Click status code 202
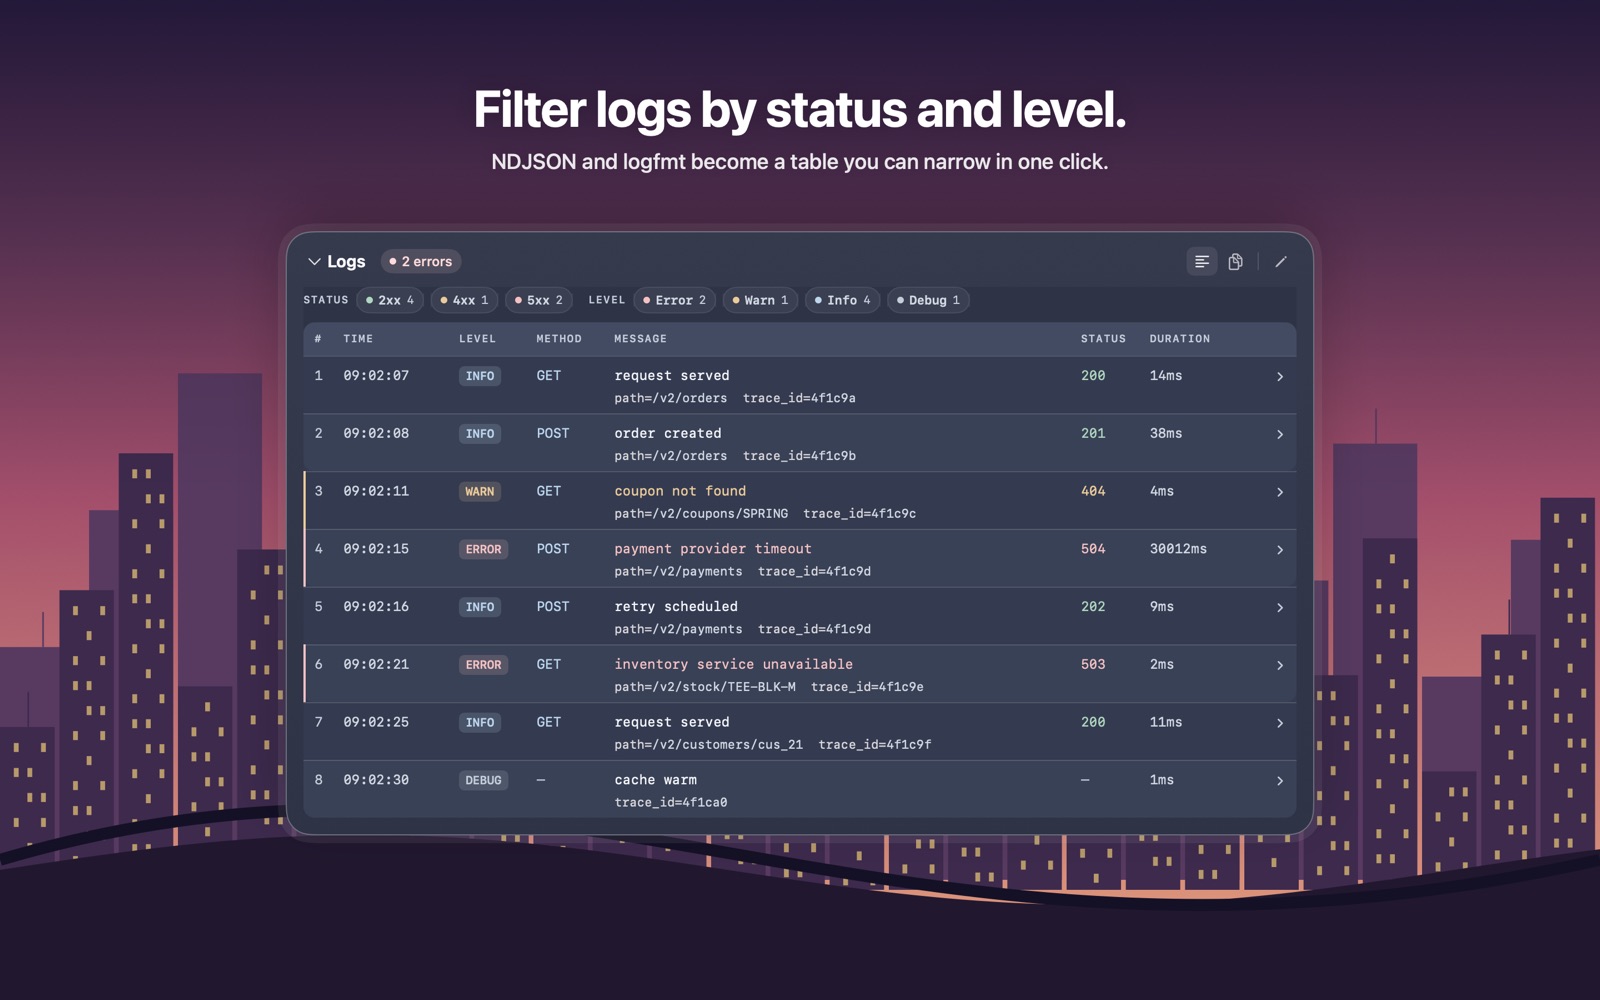Image resolution: width=1600 pixels, height=1000 pixels. [x=1093, y=607]
